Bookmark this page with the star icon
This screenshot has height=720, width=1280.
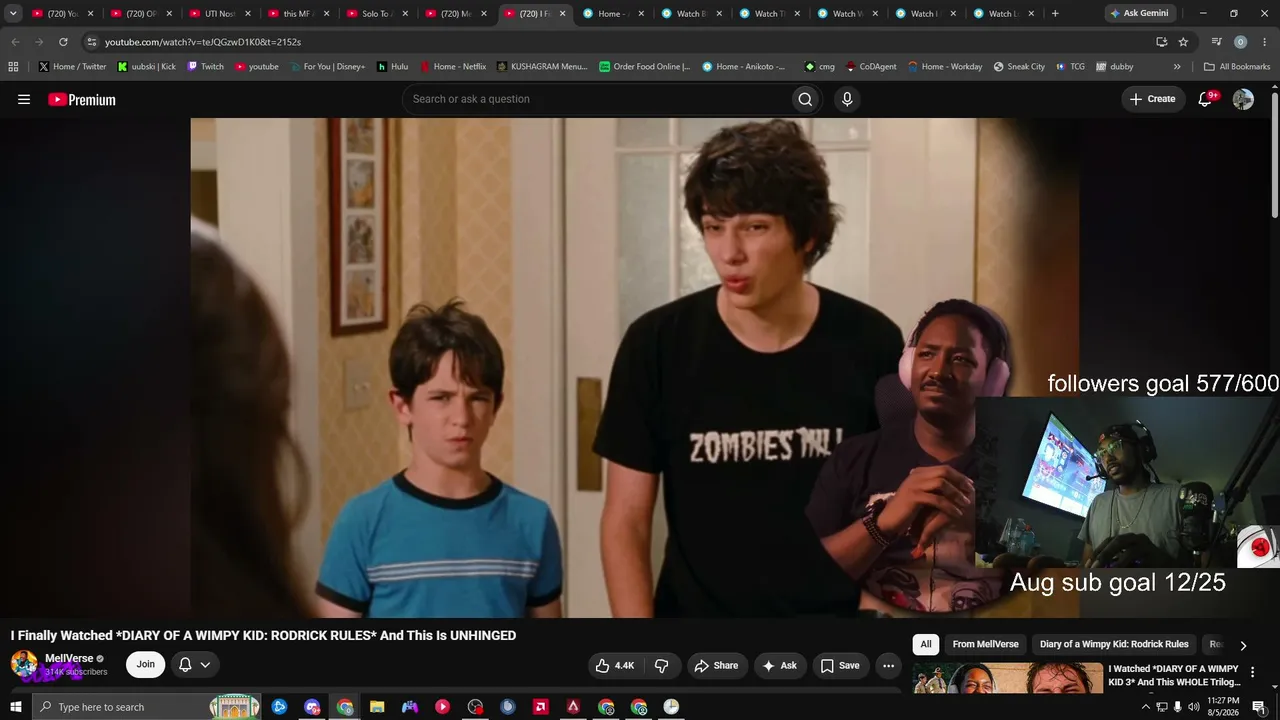1183,42
